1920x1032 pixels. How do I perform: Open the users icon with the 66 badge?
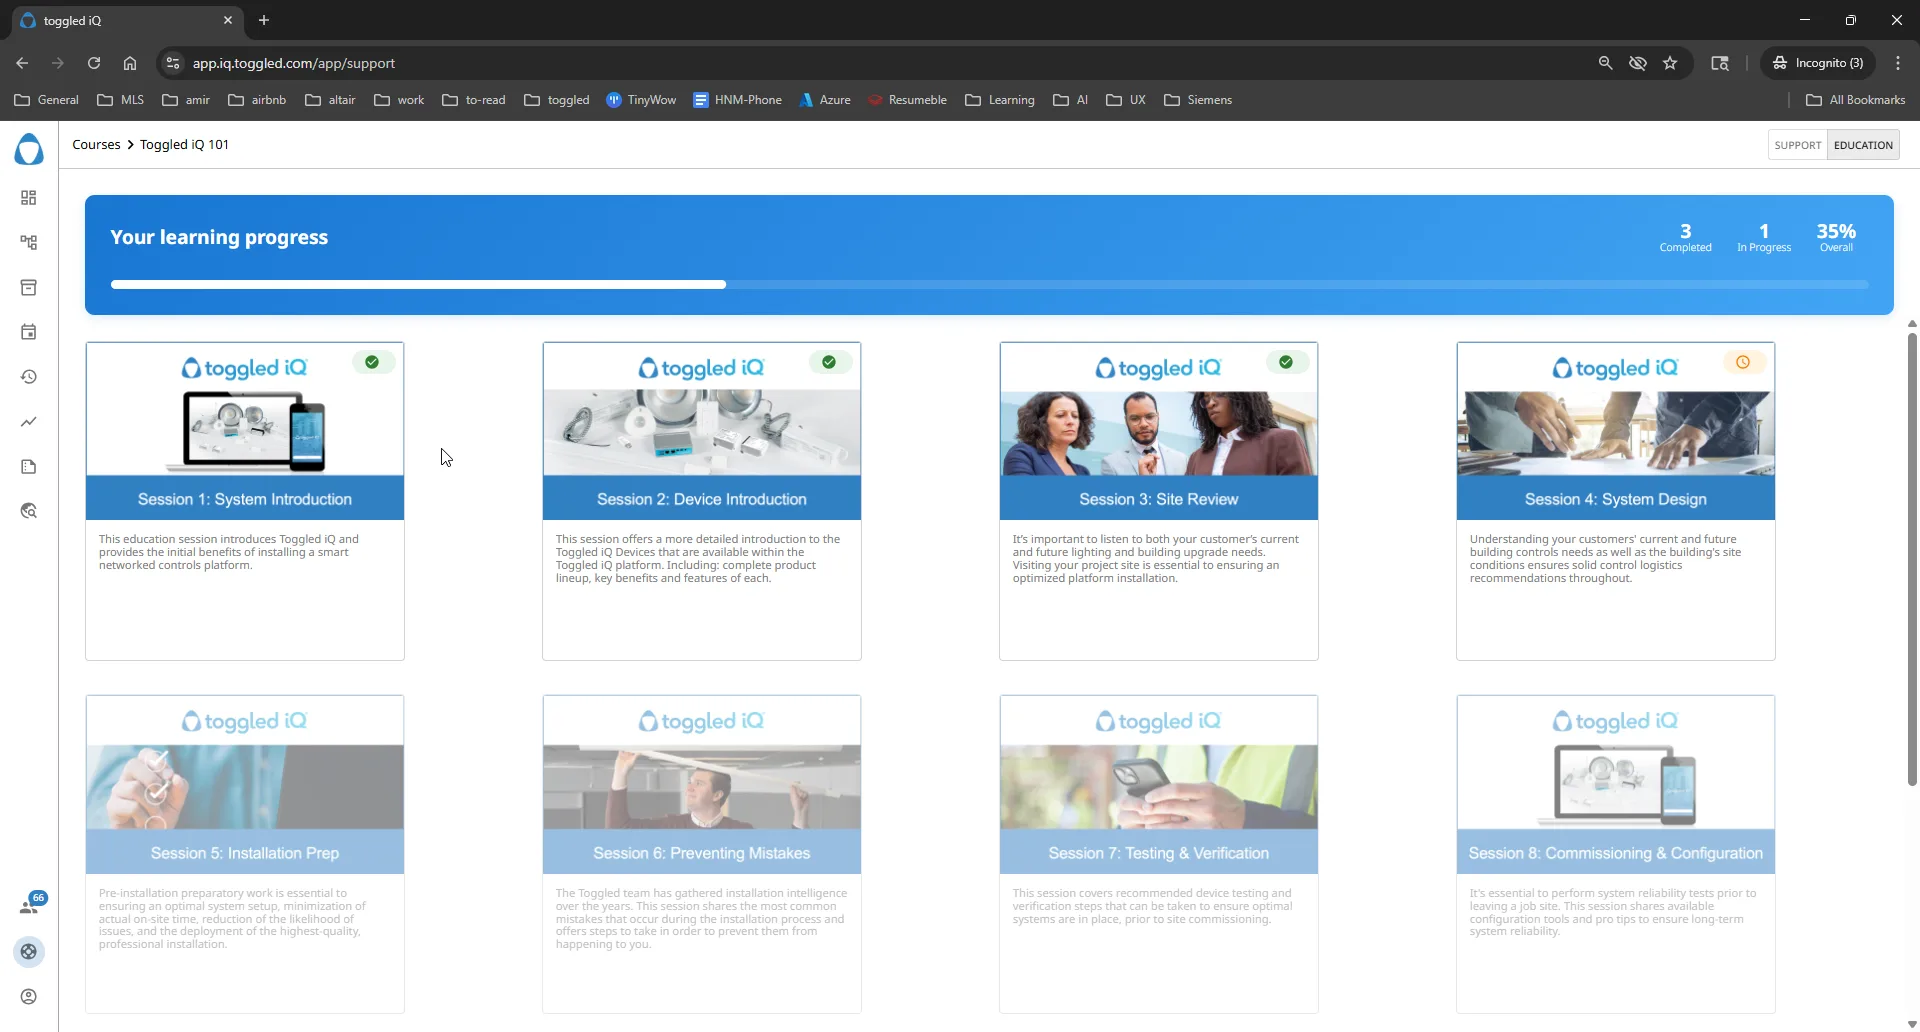30,905
